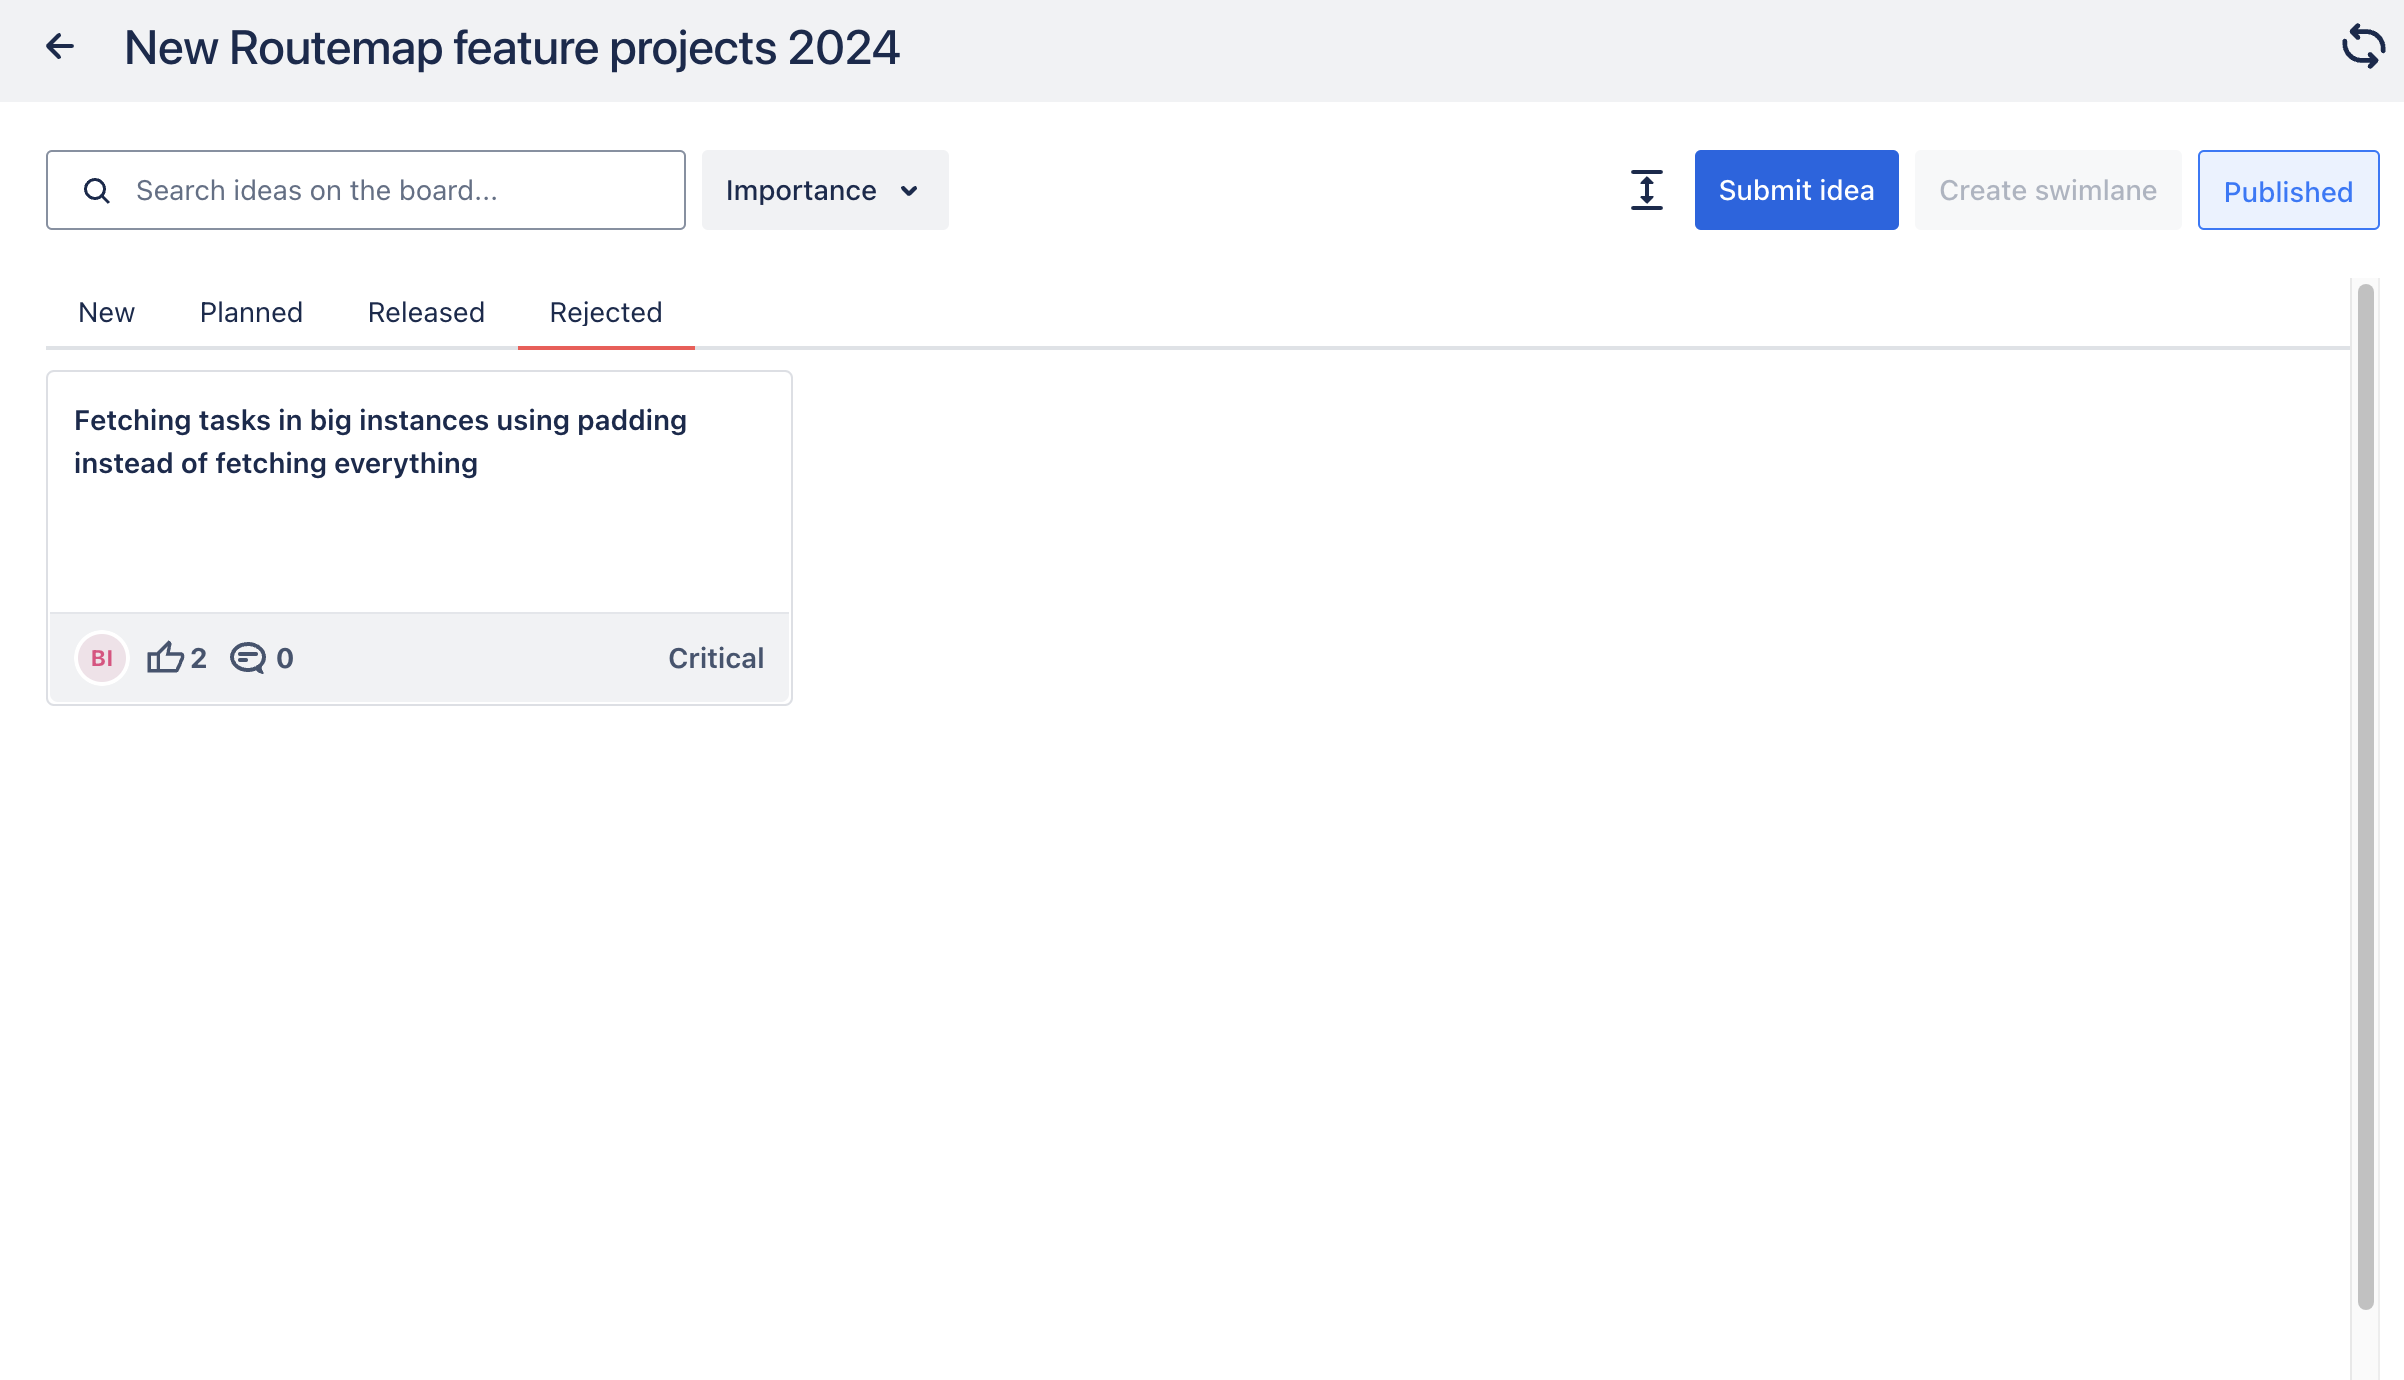
Task: Toggle the Published status button
Action: [x=2287, y=190]
